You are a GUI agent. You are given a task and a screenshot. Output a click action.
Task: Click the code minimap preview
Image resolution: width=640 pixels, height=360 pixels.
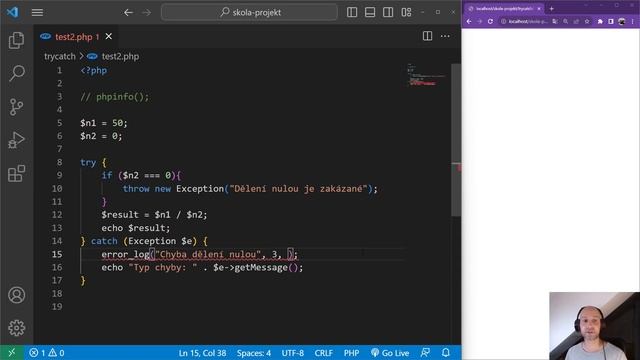(x=427, y=75)
